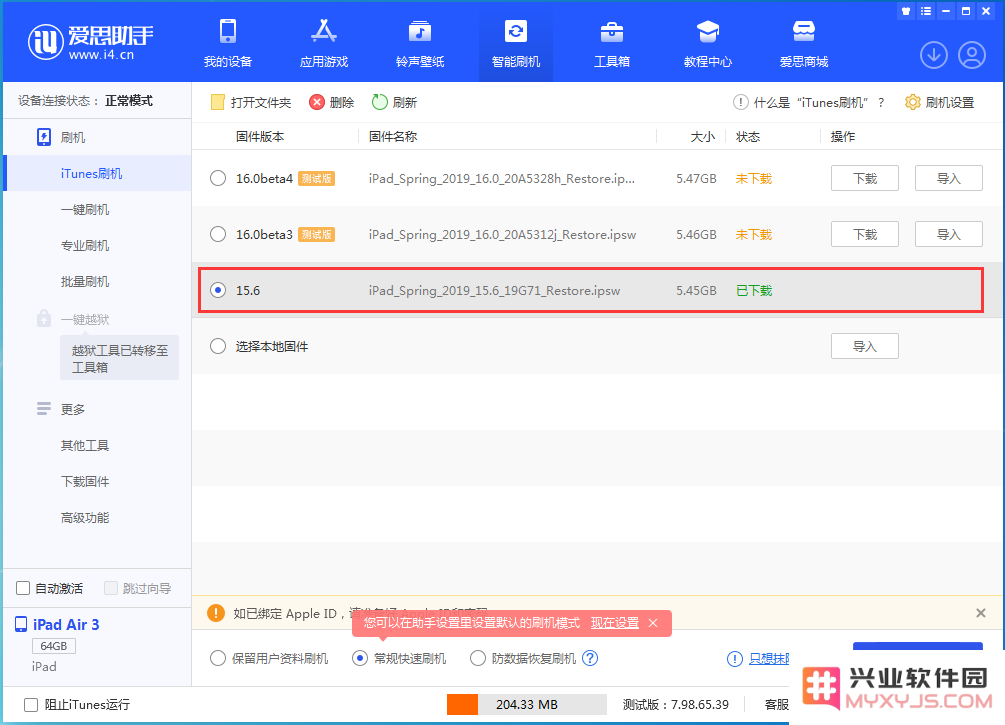Select the 16.0beta3 firmware radio button
This screenshot has height=725, width=1005.
[x=218, y=234]
